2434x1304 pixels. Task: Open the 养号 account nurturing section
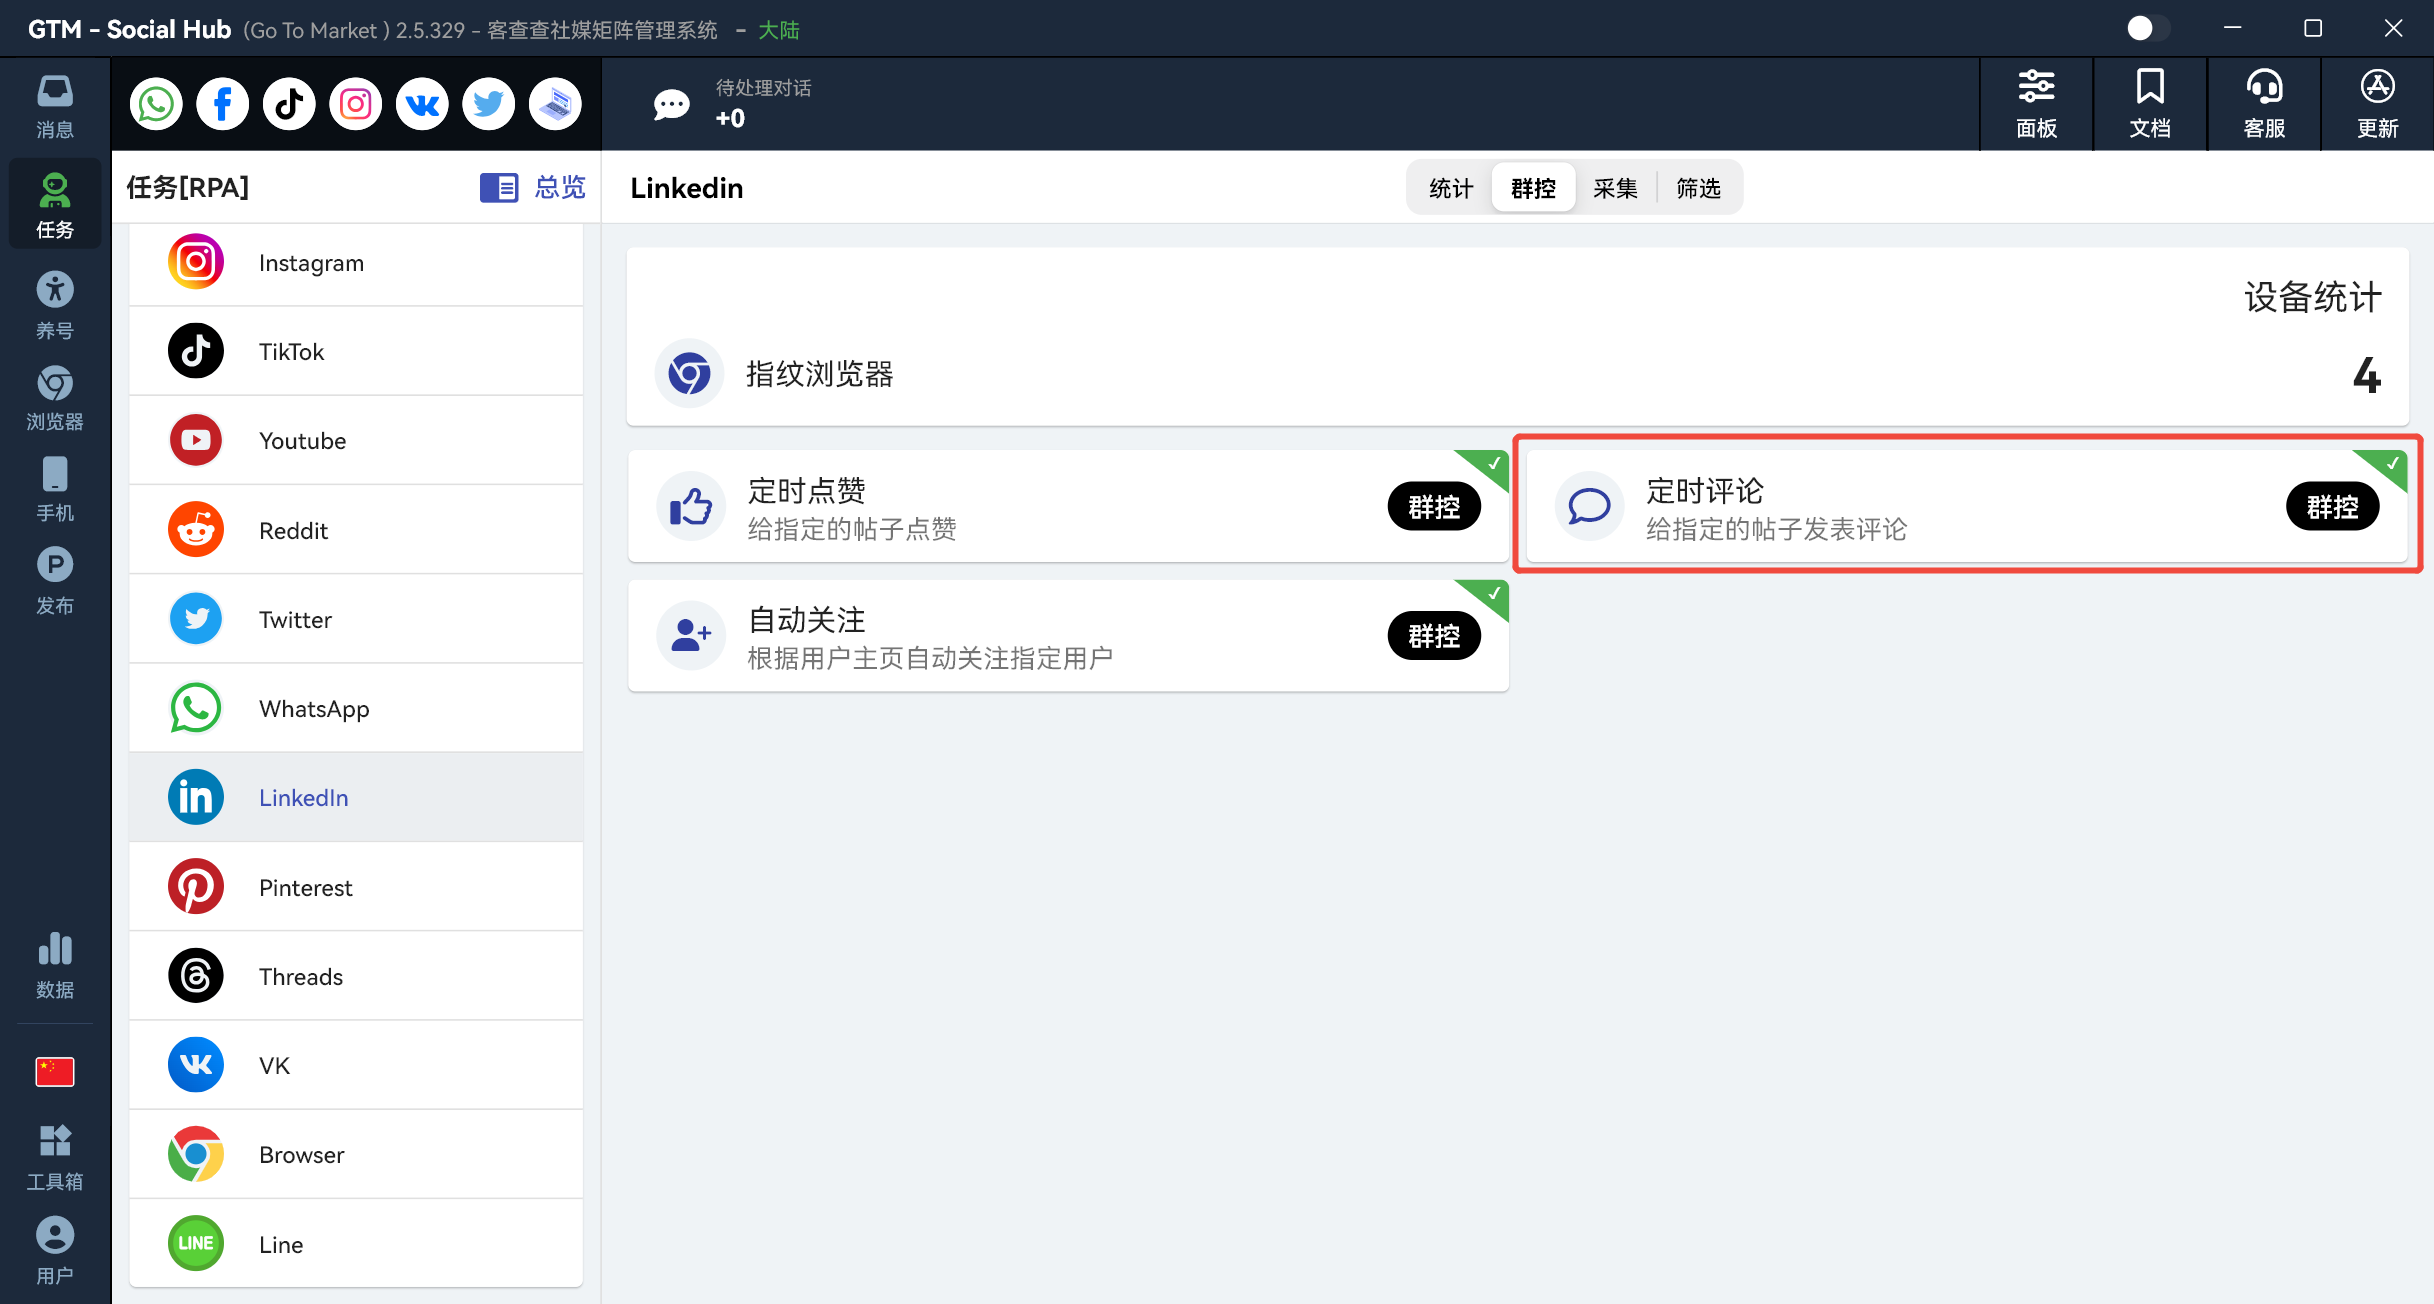[x=55, y=306]
